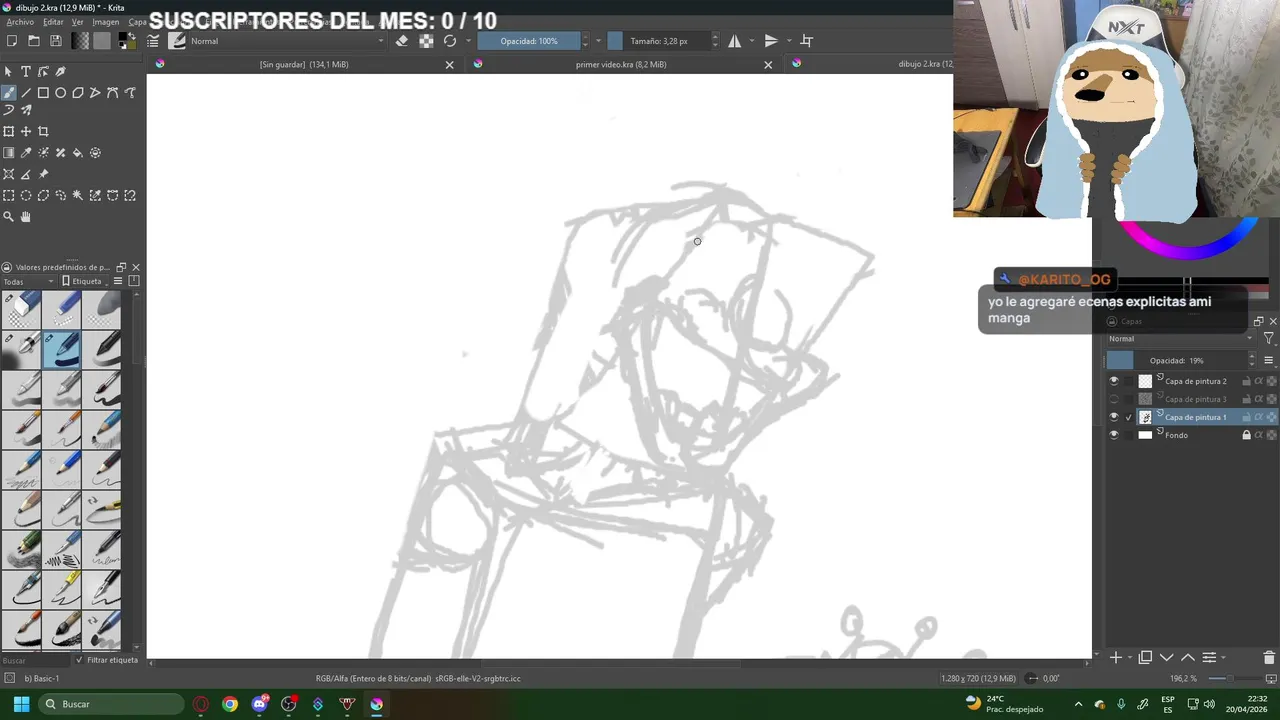
Task: Select the Line tool
Action: pos(26,93)
